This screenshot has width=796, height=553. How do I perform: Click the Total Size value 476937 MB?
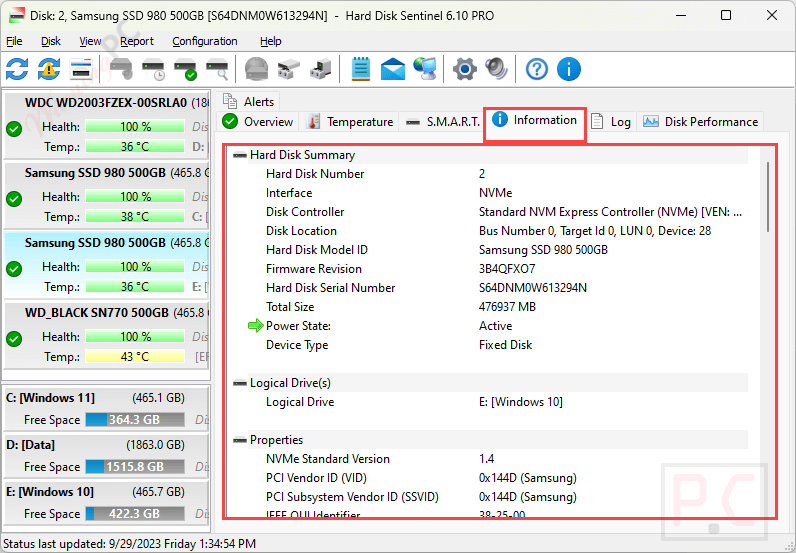507,307
